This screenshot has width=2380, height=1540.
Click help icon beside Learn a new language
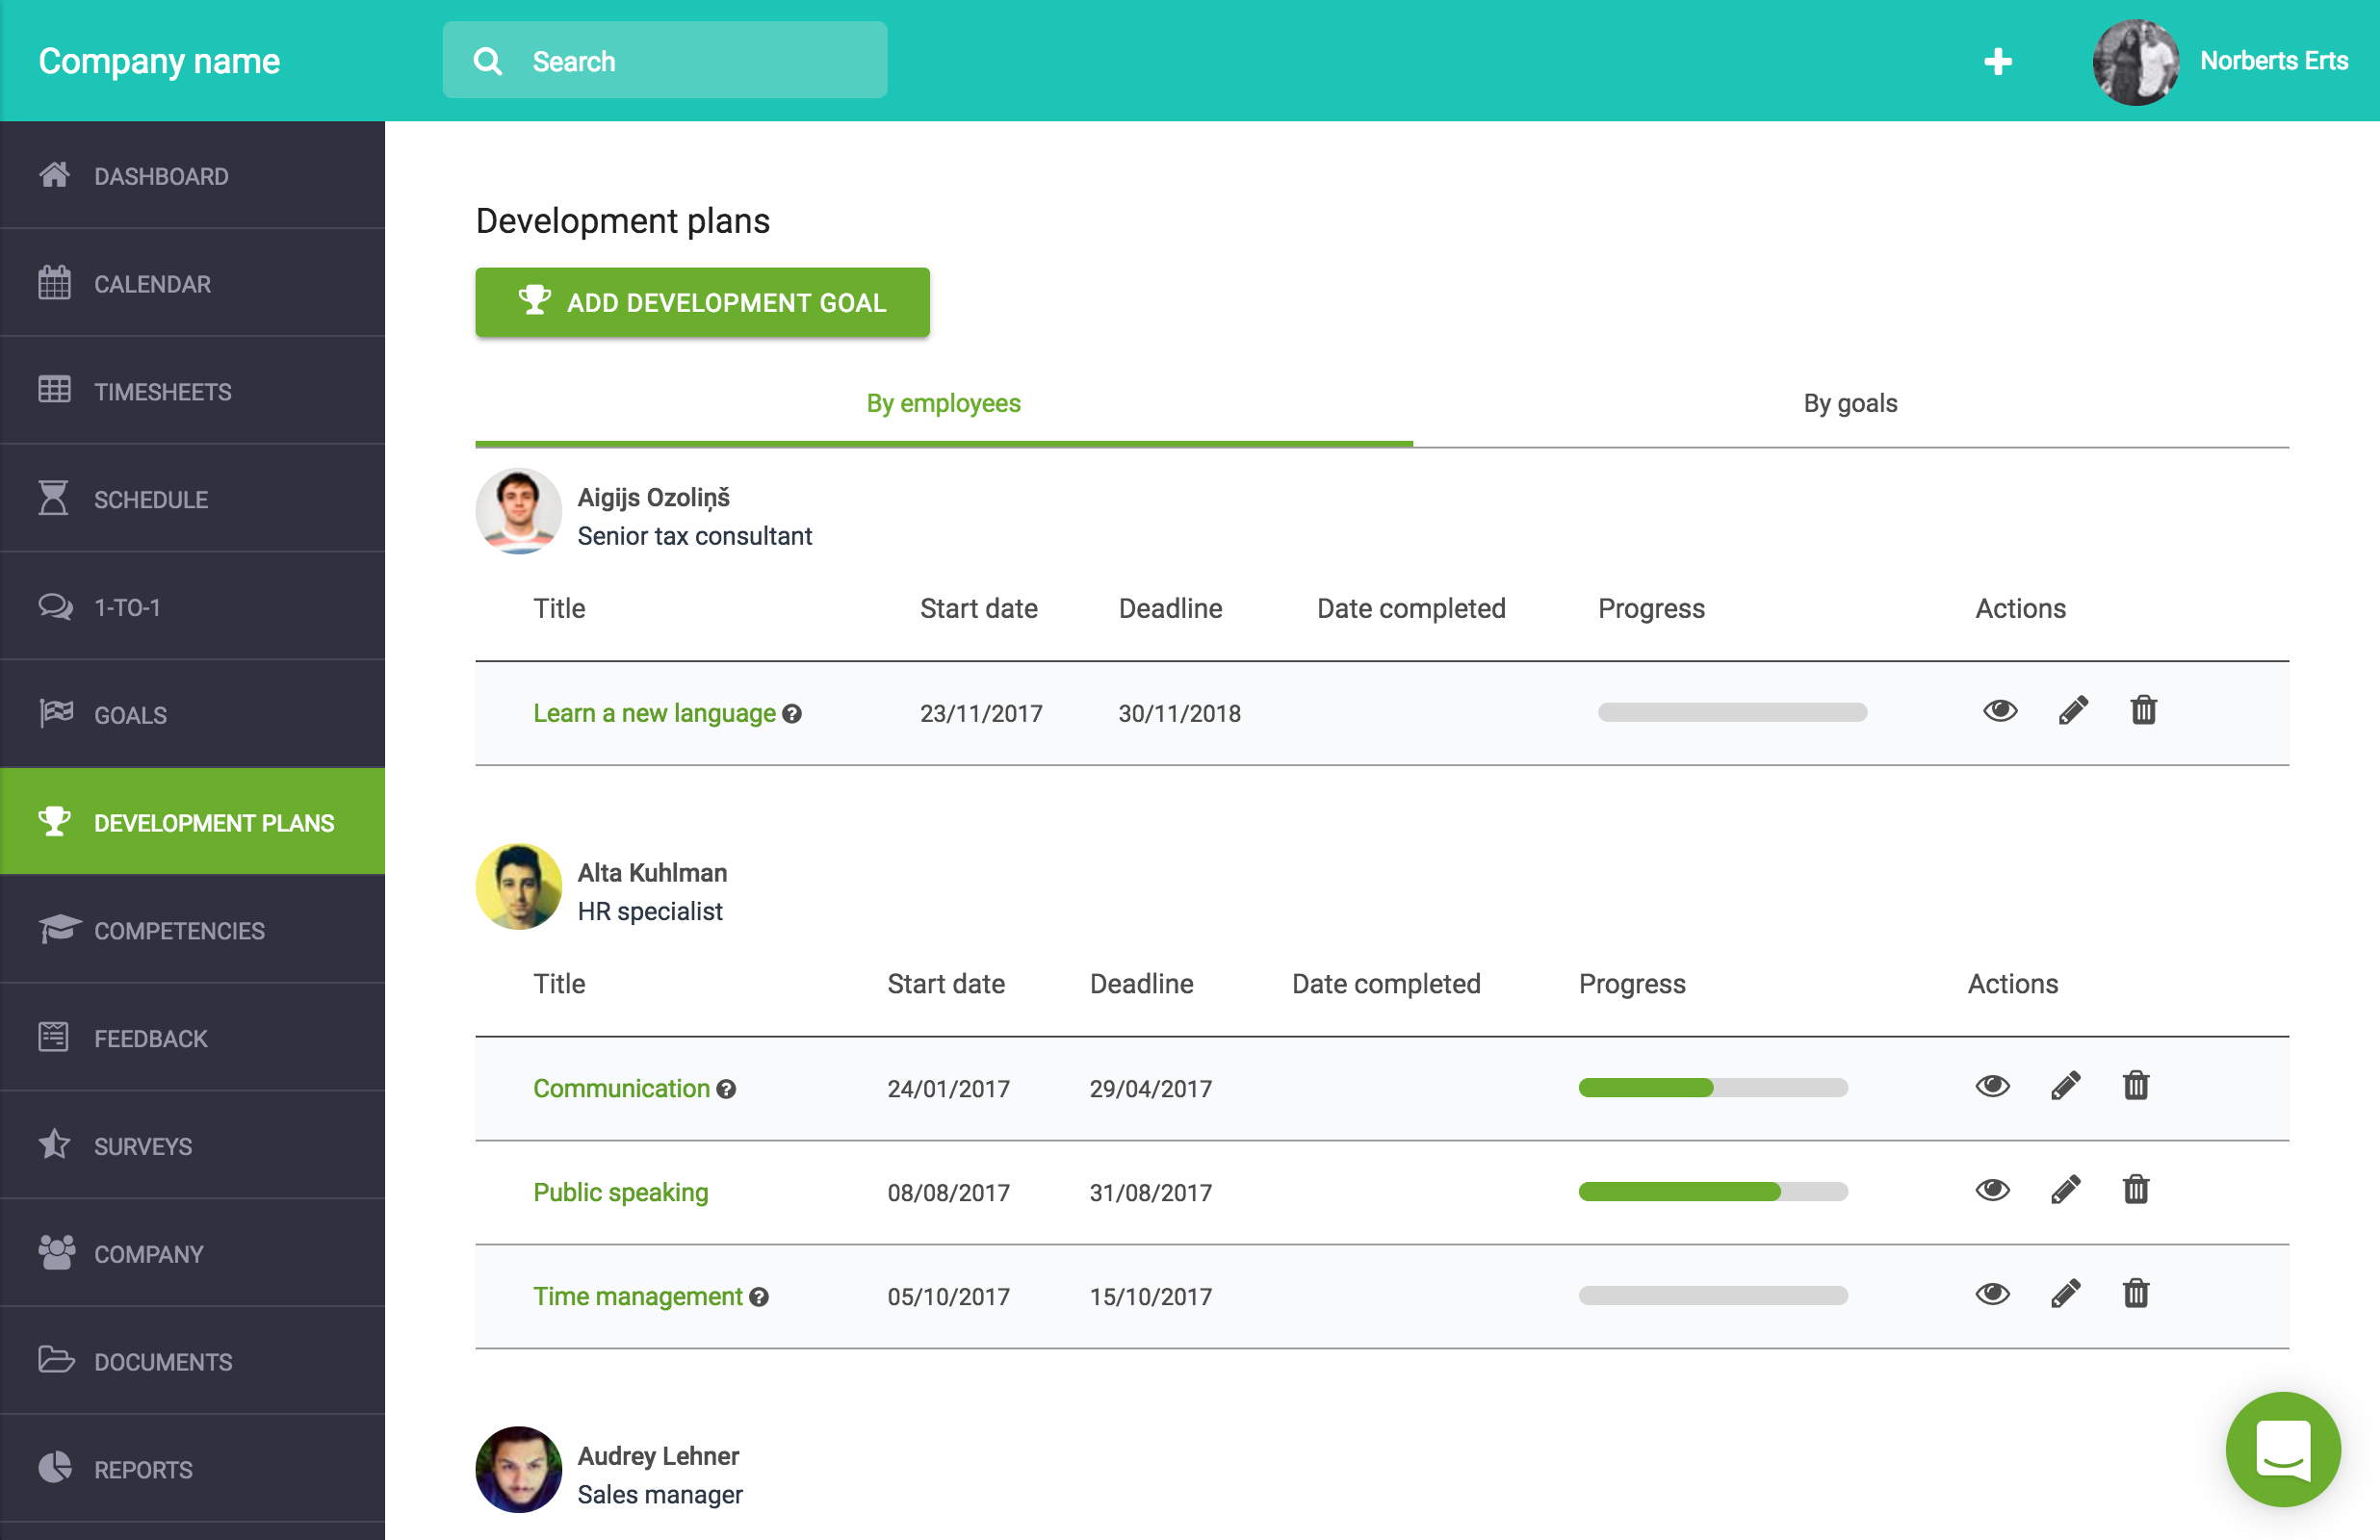click(792, 714)
